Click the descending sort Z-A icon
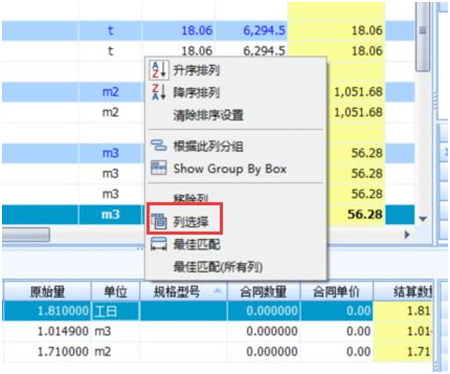The image size is (450, 374). (159, 92)
